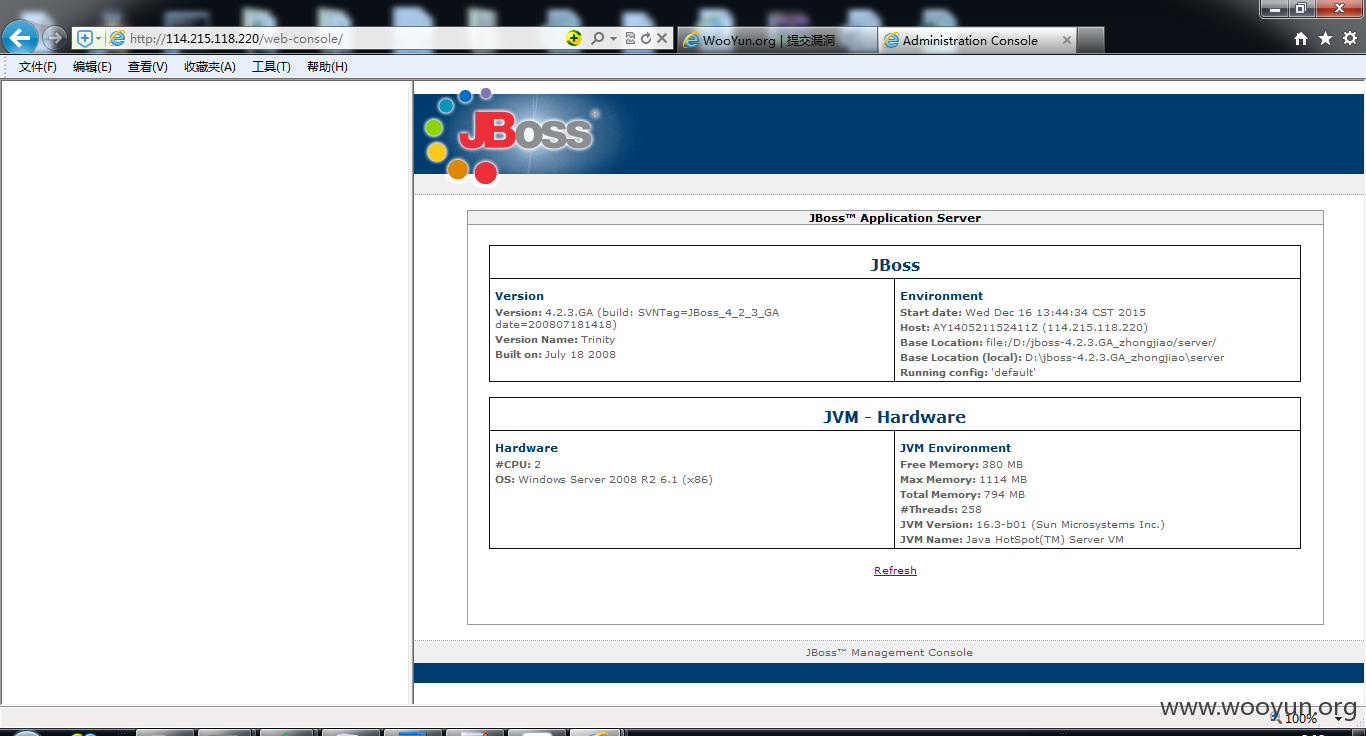Screen dimensions: 1366x736
Task: Switch to the WooYun.org tab
Action: [x=778, y=40]
